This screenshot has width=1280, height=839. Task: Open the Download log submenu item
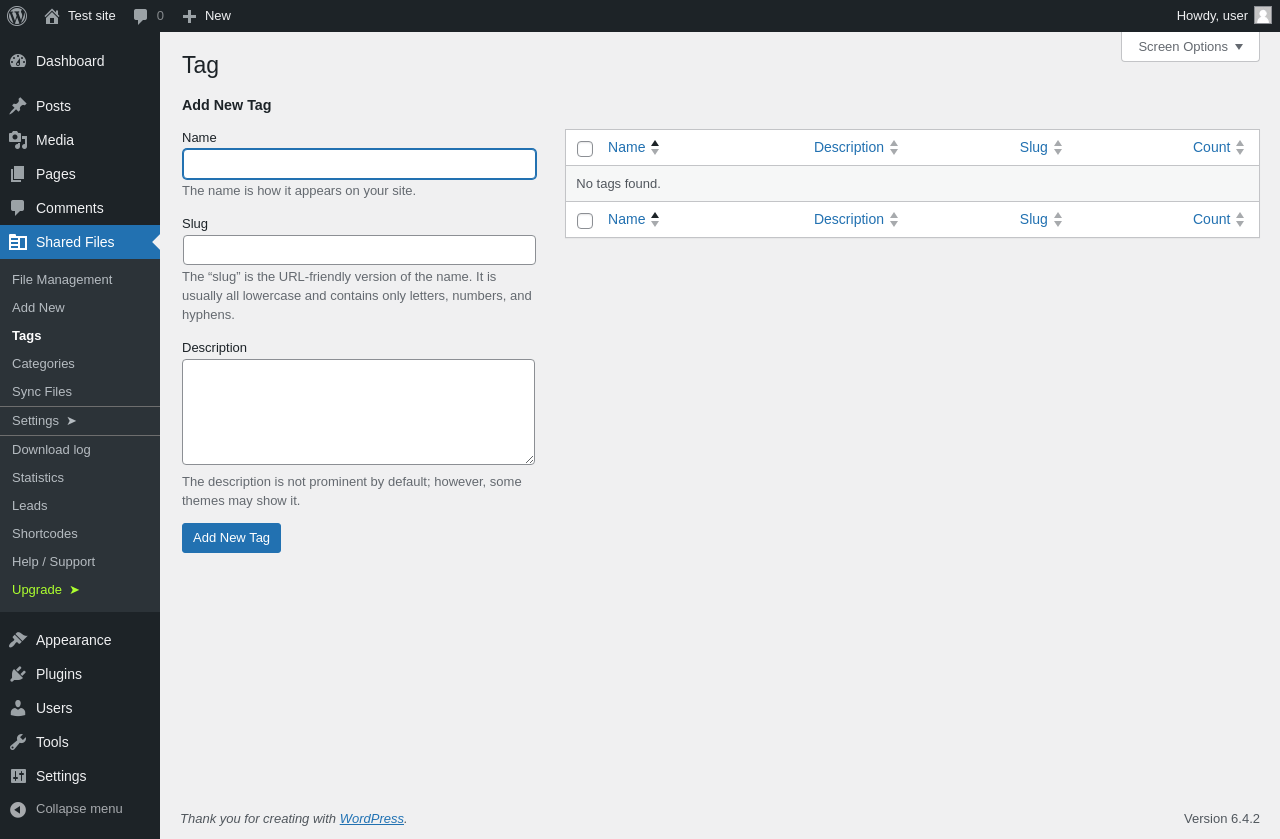click(x=51, y=450)
